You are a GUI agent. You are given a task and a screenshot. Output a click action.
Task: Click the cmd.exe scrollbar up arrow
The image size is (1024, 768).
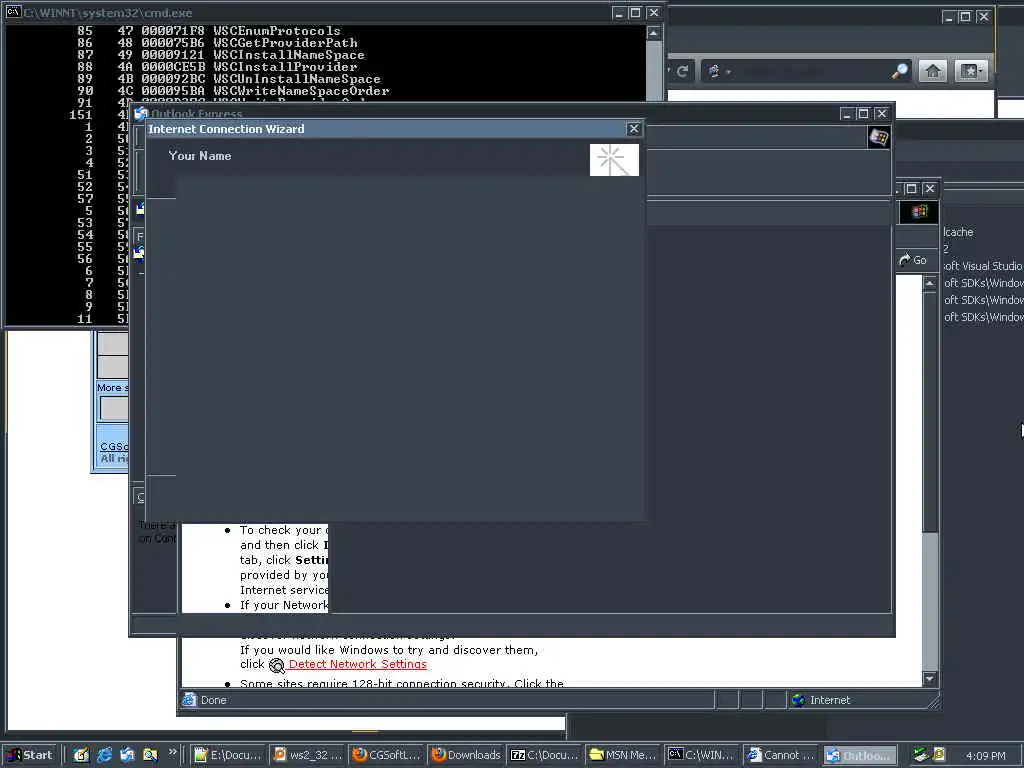pos(654,33)
